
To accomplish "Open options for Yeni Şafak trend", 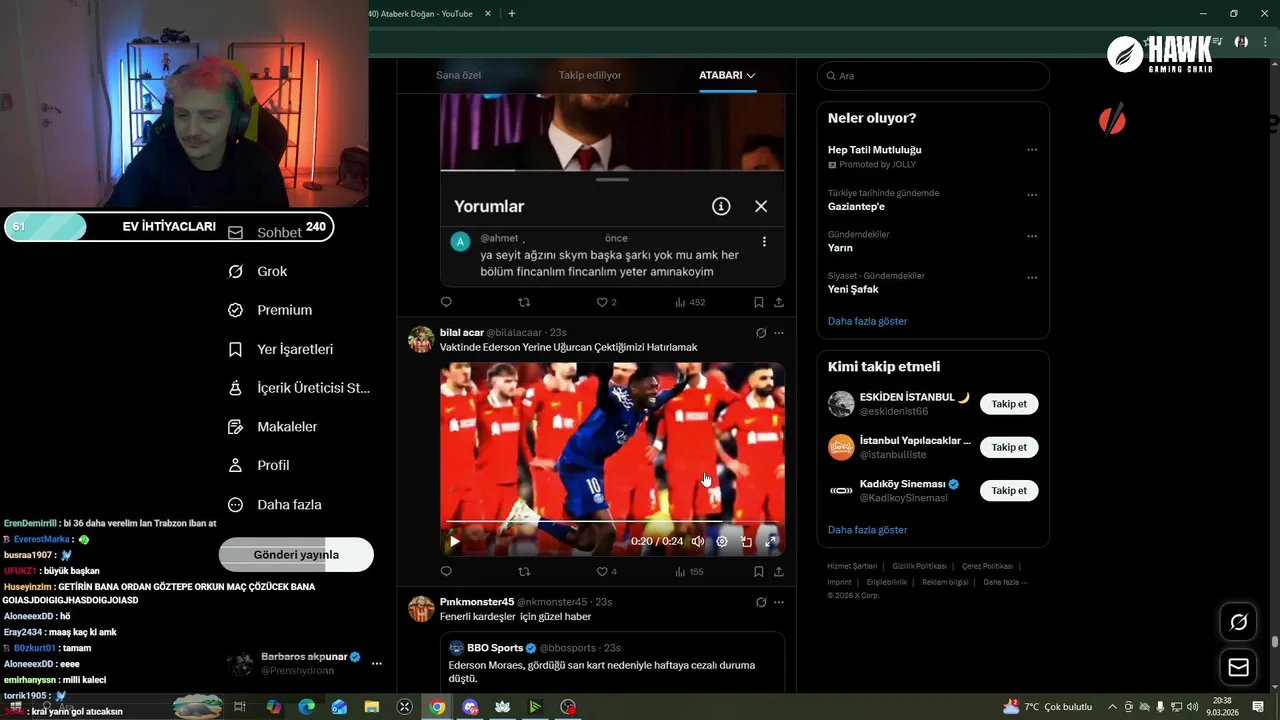I will click(1032, 277).
